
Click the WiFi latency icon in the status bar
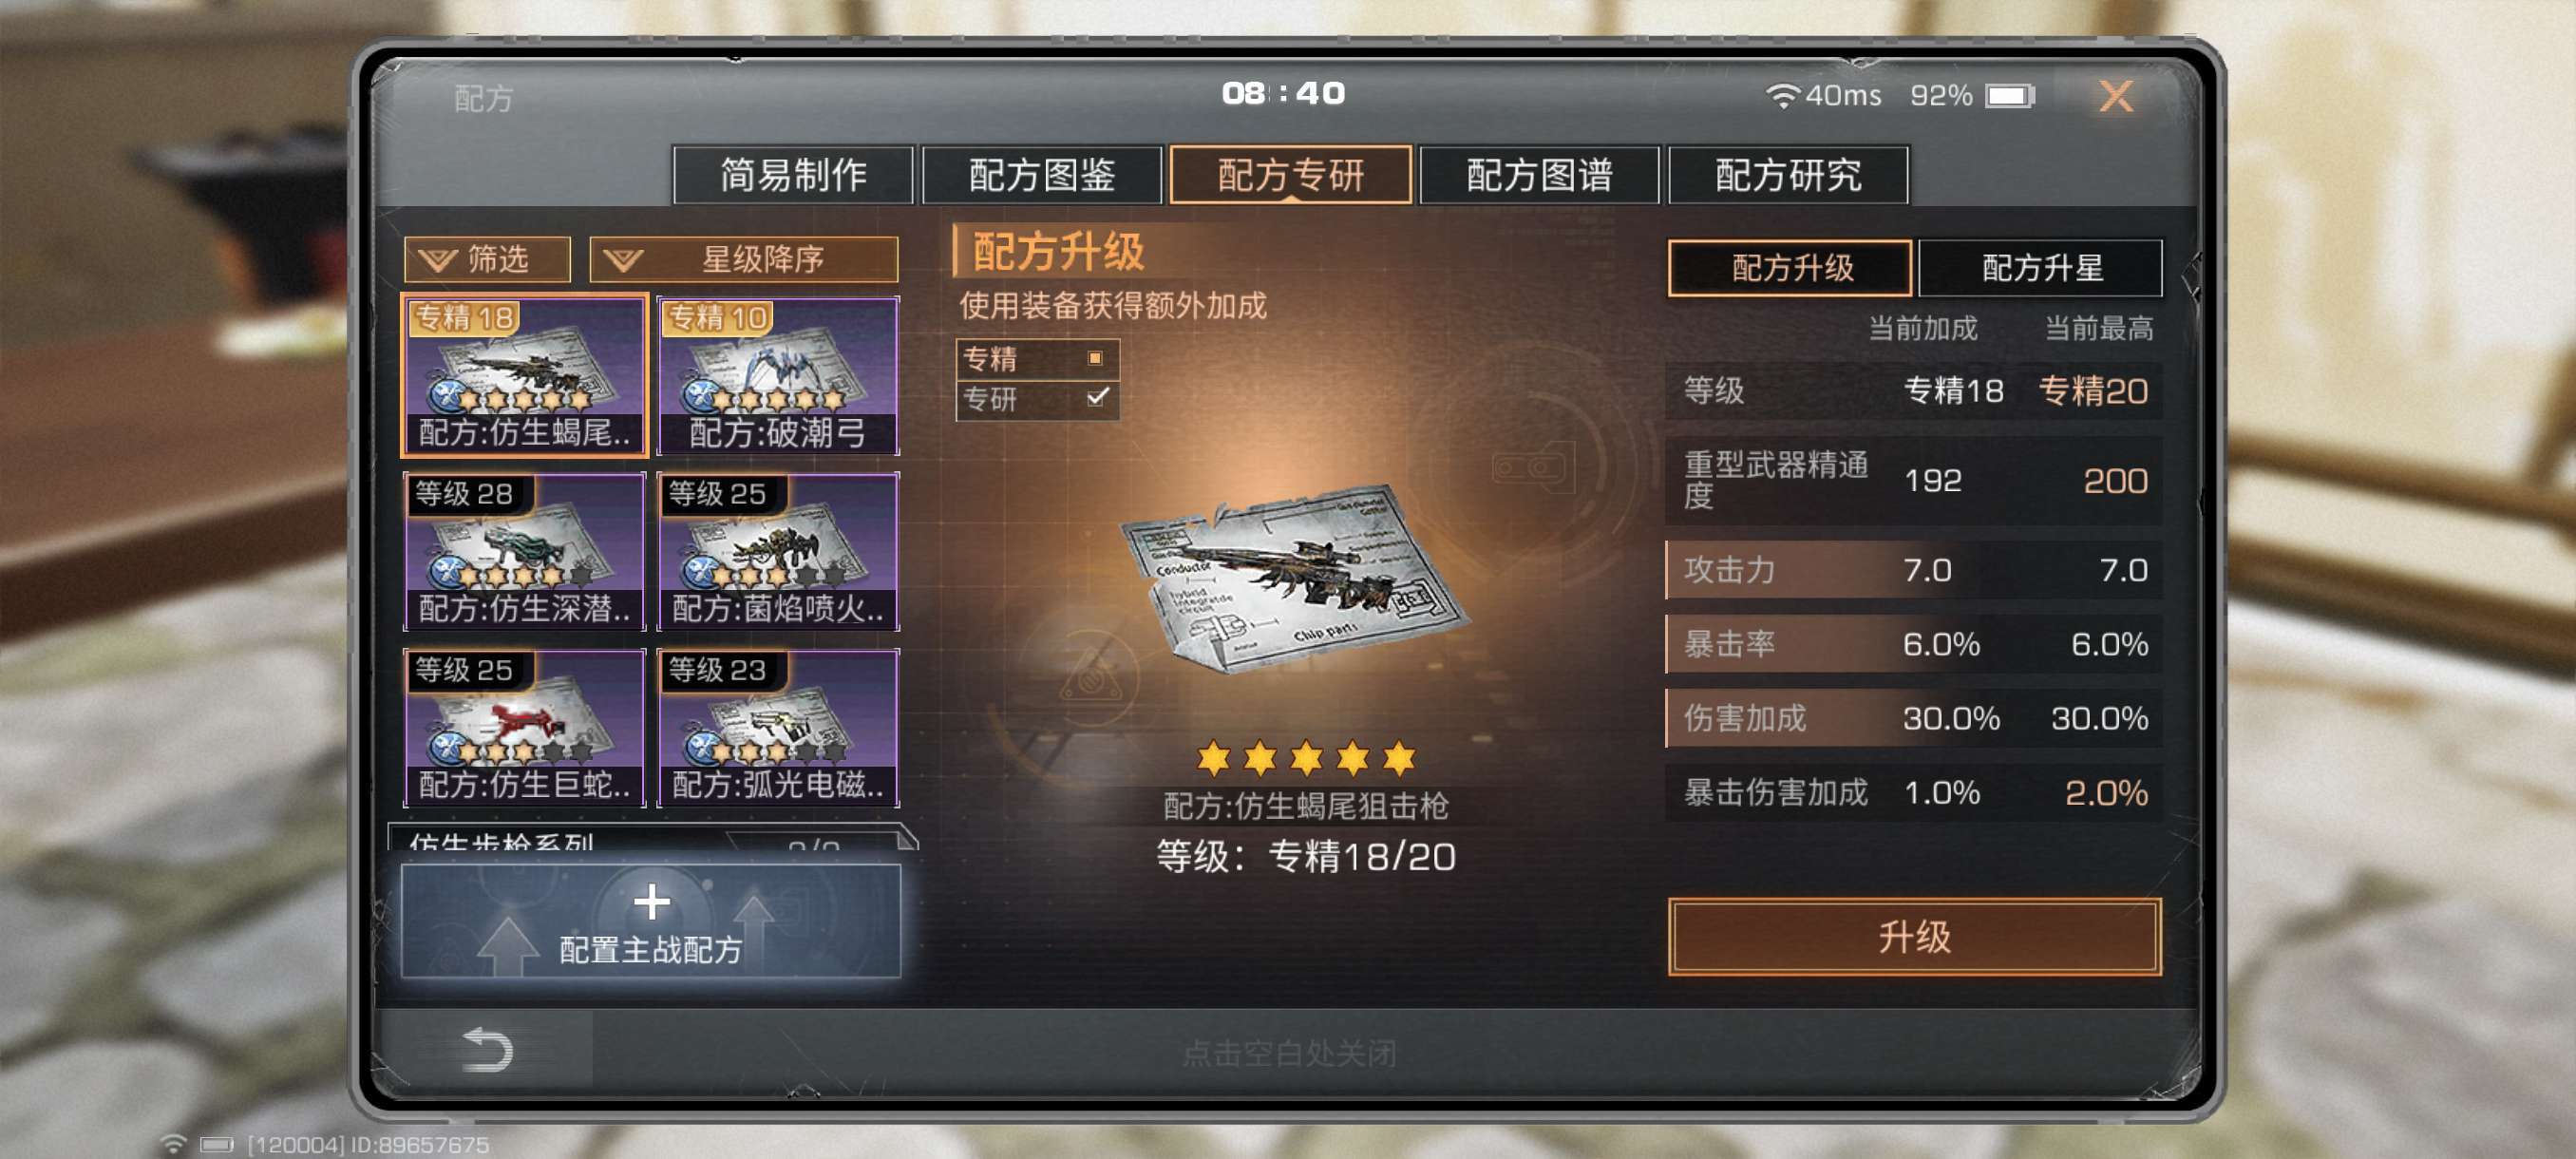click(x=1781, y=96)
